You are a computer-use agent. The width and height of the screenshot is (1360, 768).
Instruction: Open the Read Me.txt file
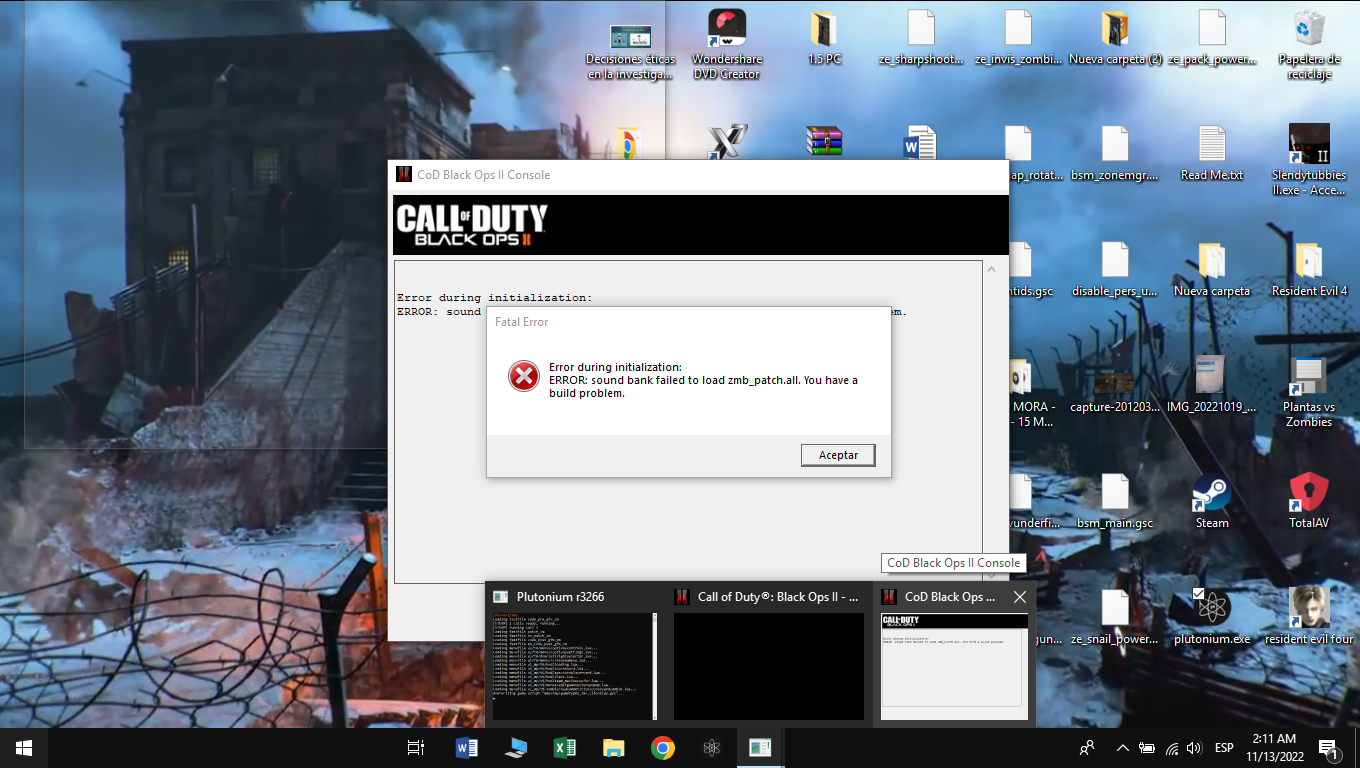pyautogui.click(x=1212, y=153)
